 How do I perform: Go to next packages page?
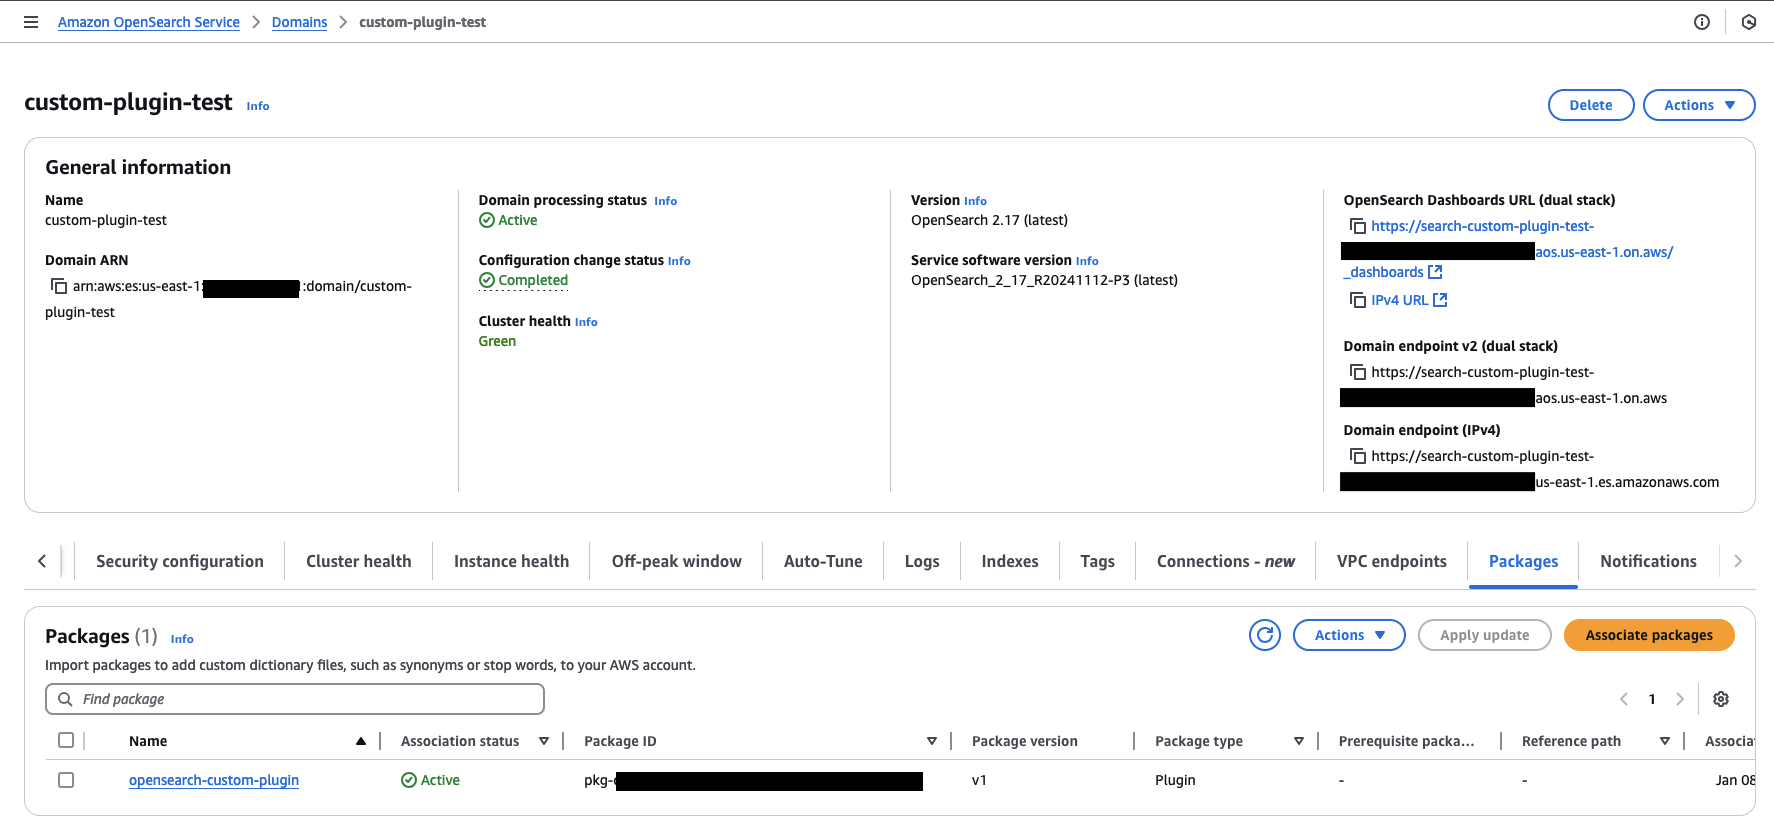[1680, 699]
